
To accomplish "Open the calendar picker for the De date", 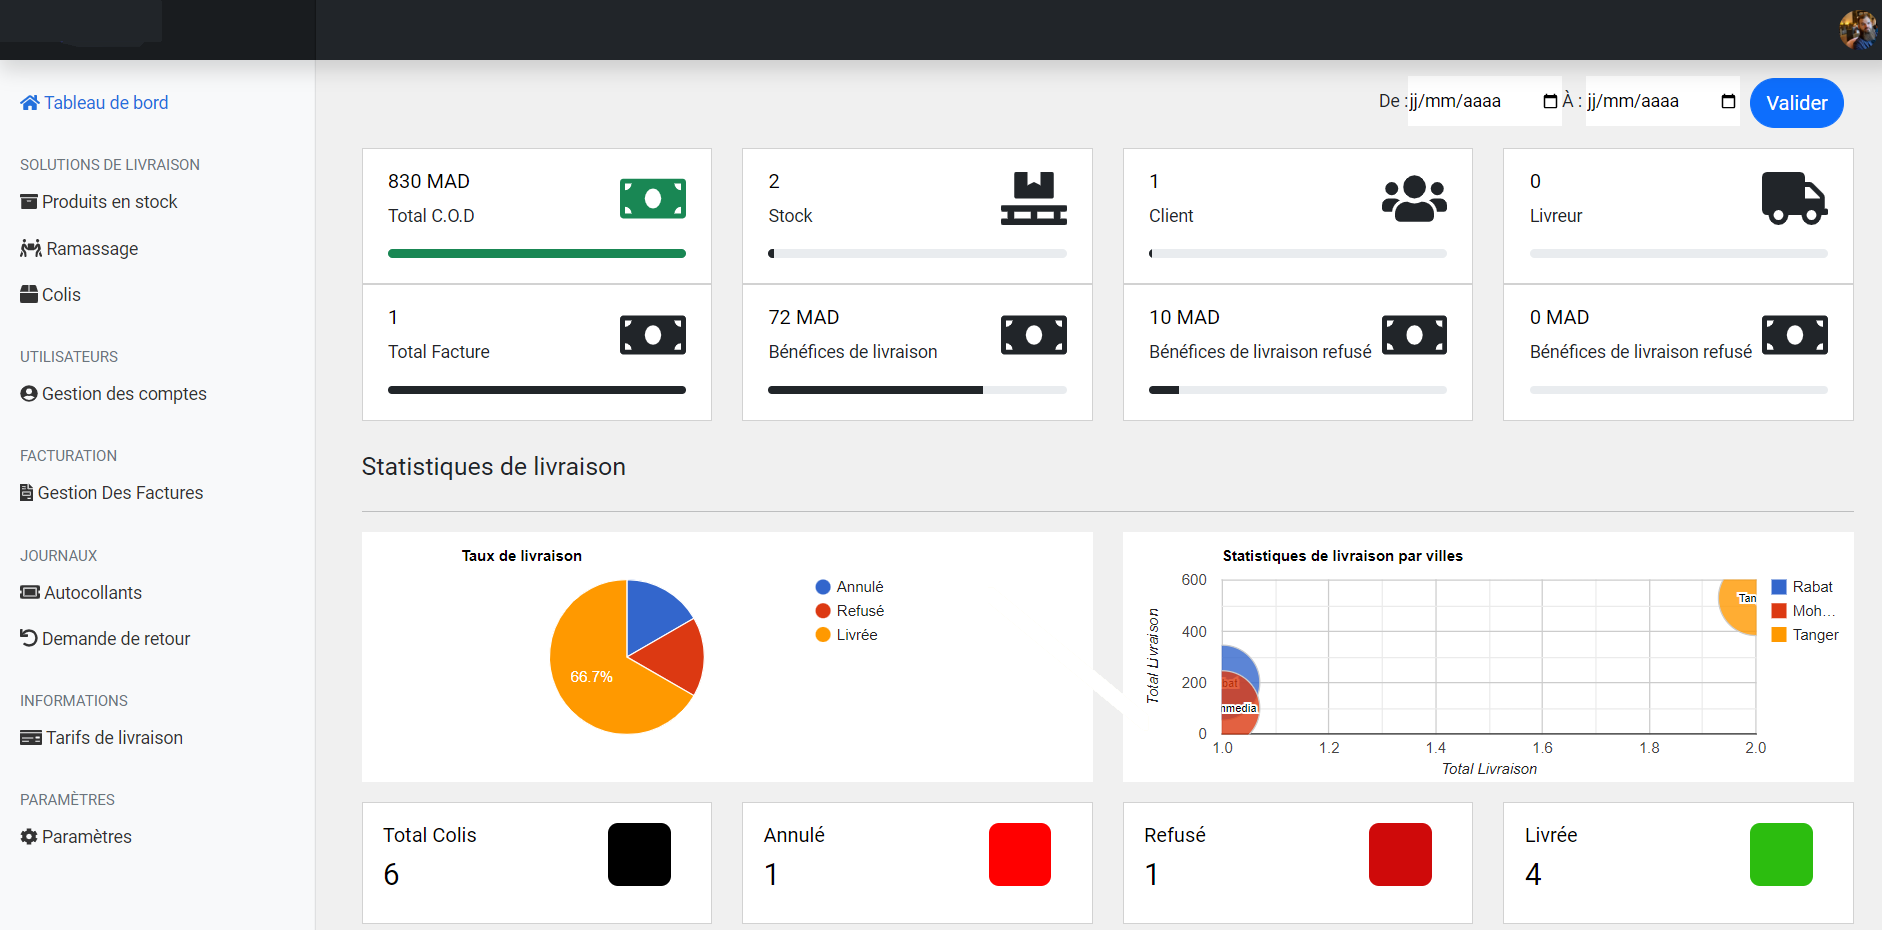I will 1550,102.
